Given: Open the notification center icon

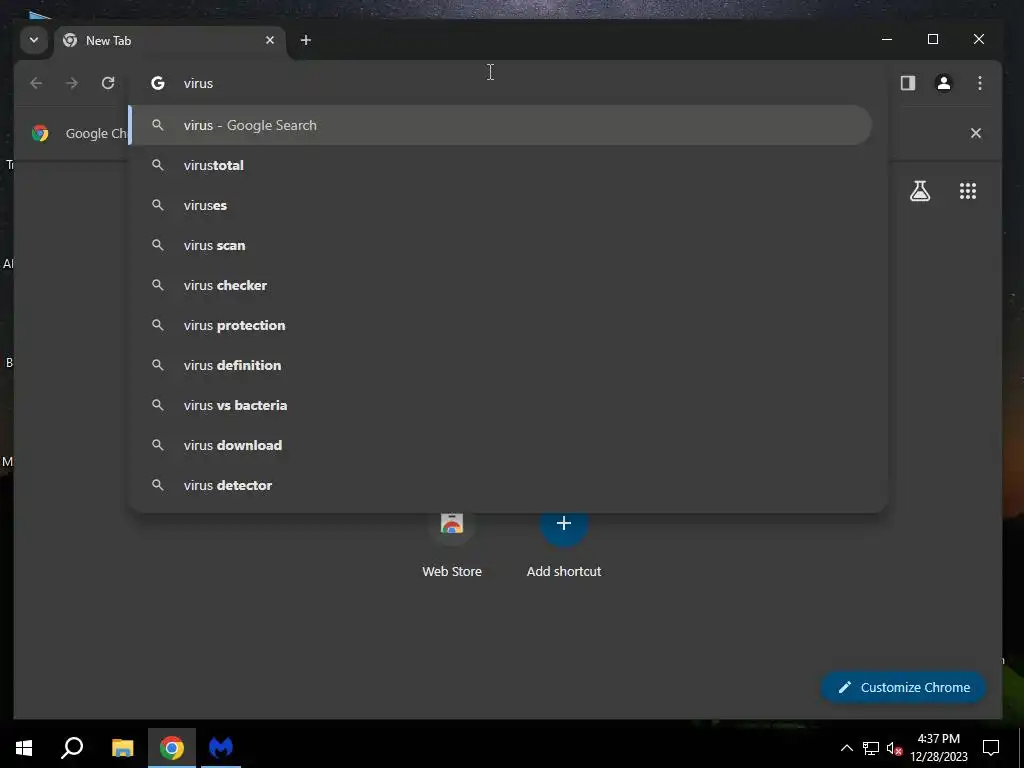Looking at the screenshot, I should pos(991,748).
